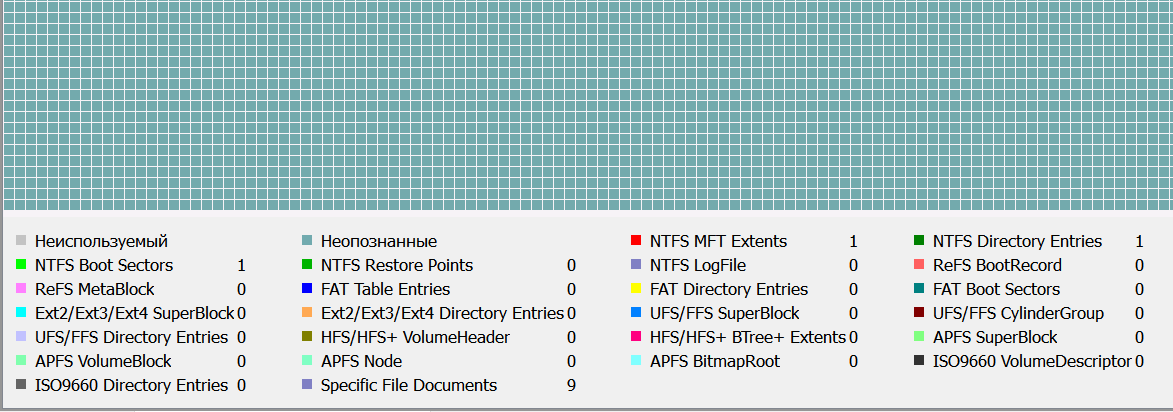Click the 'ReFS BootRecord' label
Image resolution: width=1173 pixels, height=412 pixels.
pos(997,265)
